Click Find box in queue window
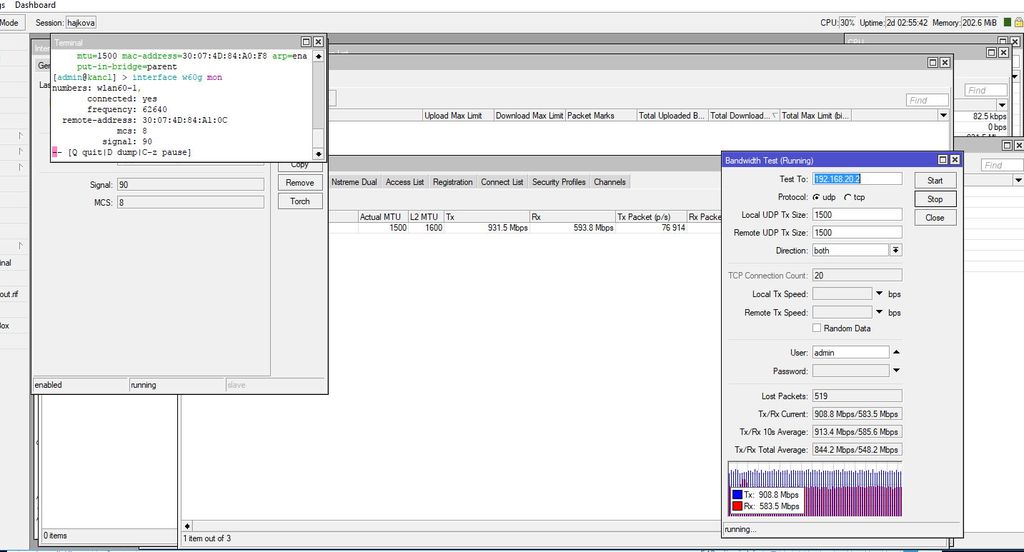1024x552 pixels. (x=927, y=100)
